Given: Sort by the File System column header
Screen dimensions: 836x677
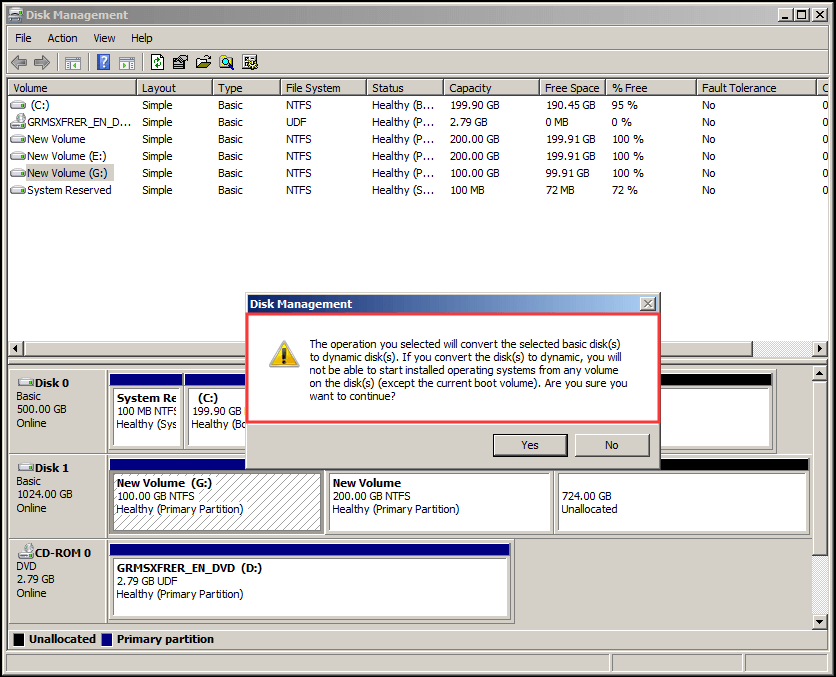Looking at the screenshot, I should click(324, 88).
